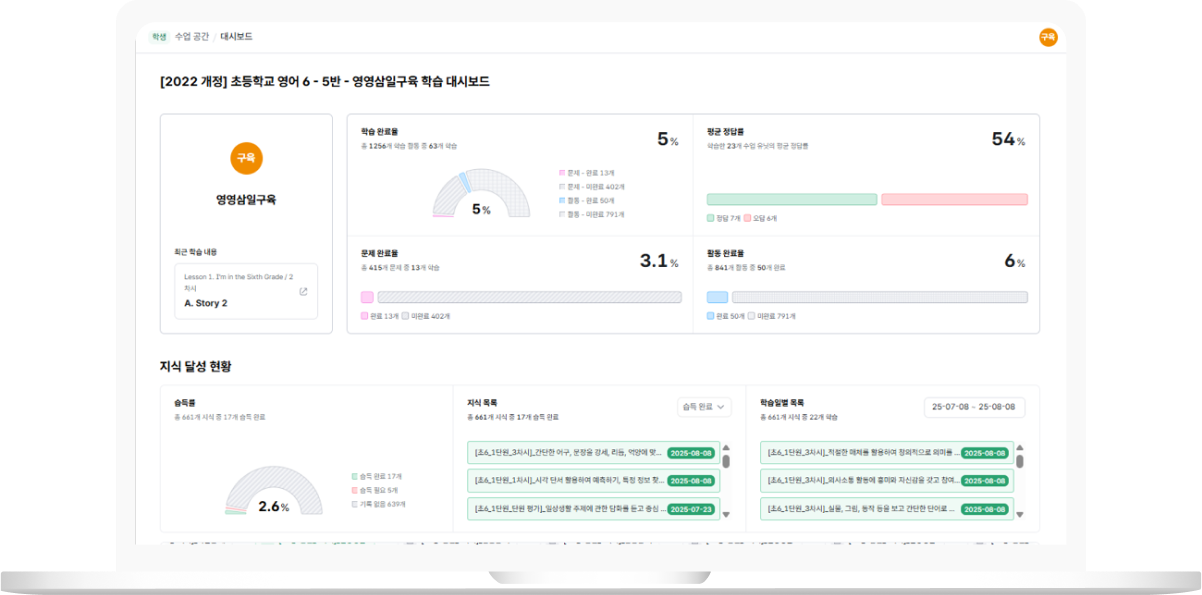Expand the 습득 완료 filter dropdown
The height and width of the screenshot is (595, 1202).
point(704,407)
